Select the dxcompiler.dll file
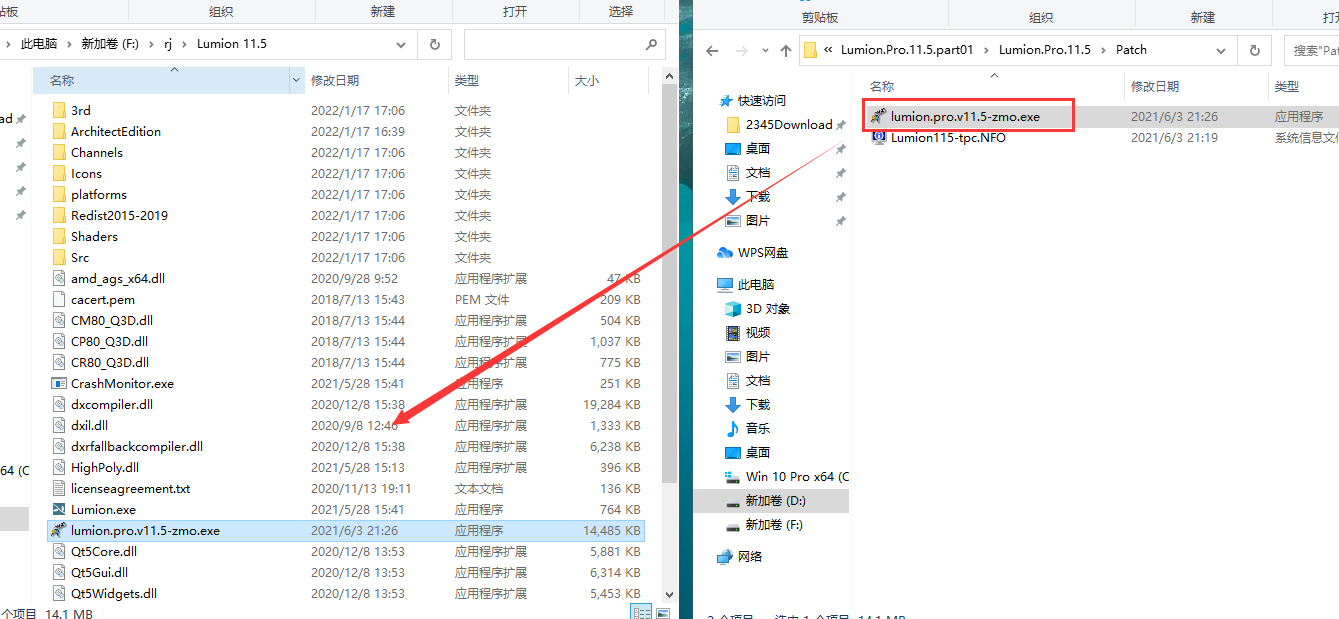This screenshot has width=1339, height=619. (x=112, y=404)
